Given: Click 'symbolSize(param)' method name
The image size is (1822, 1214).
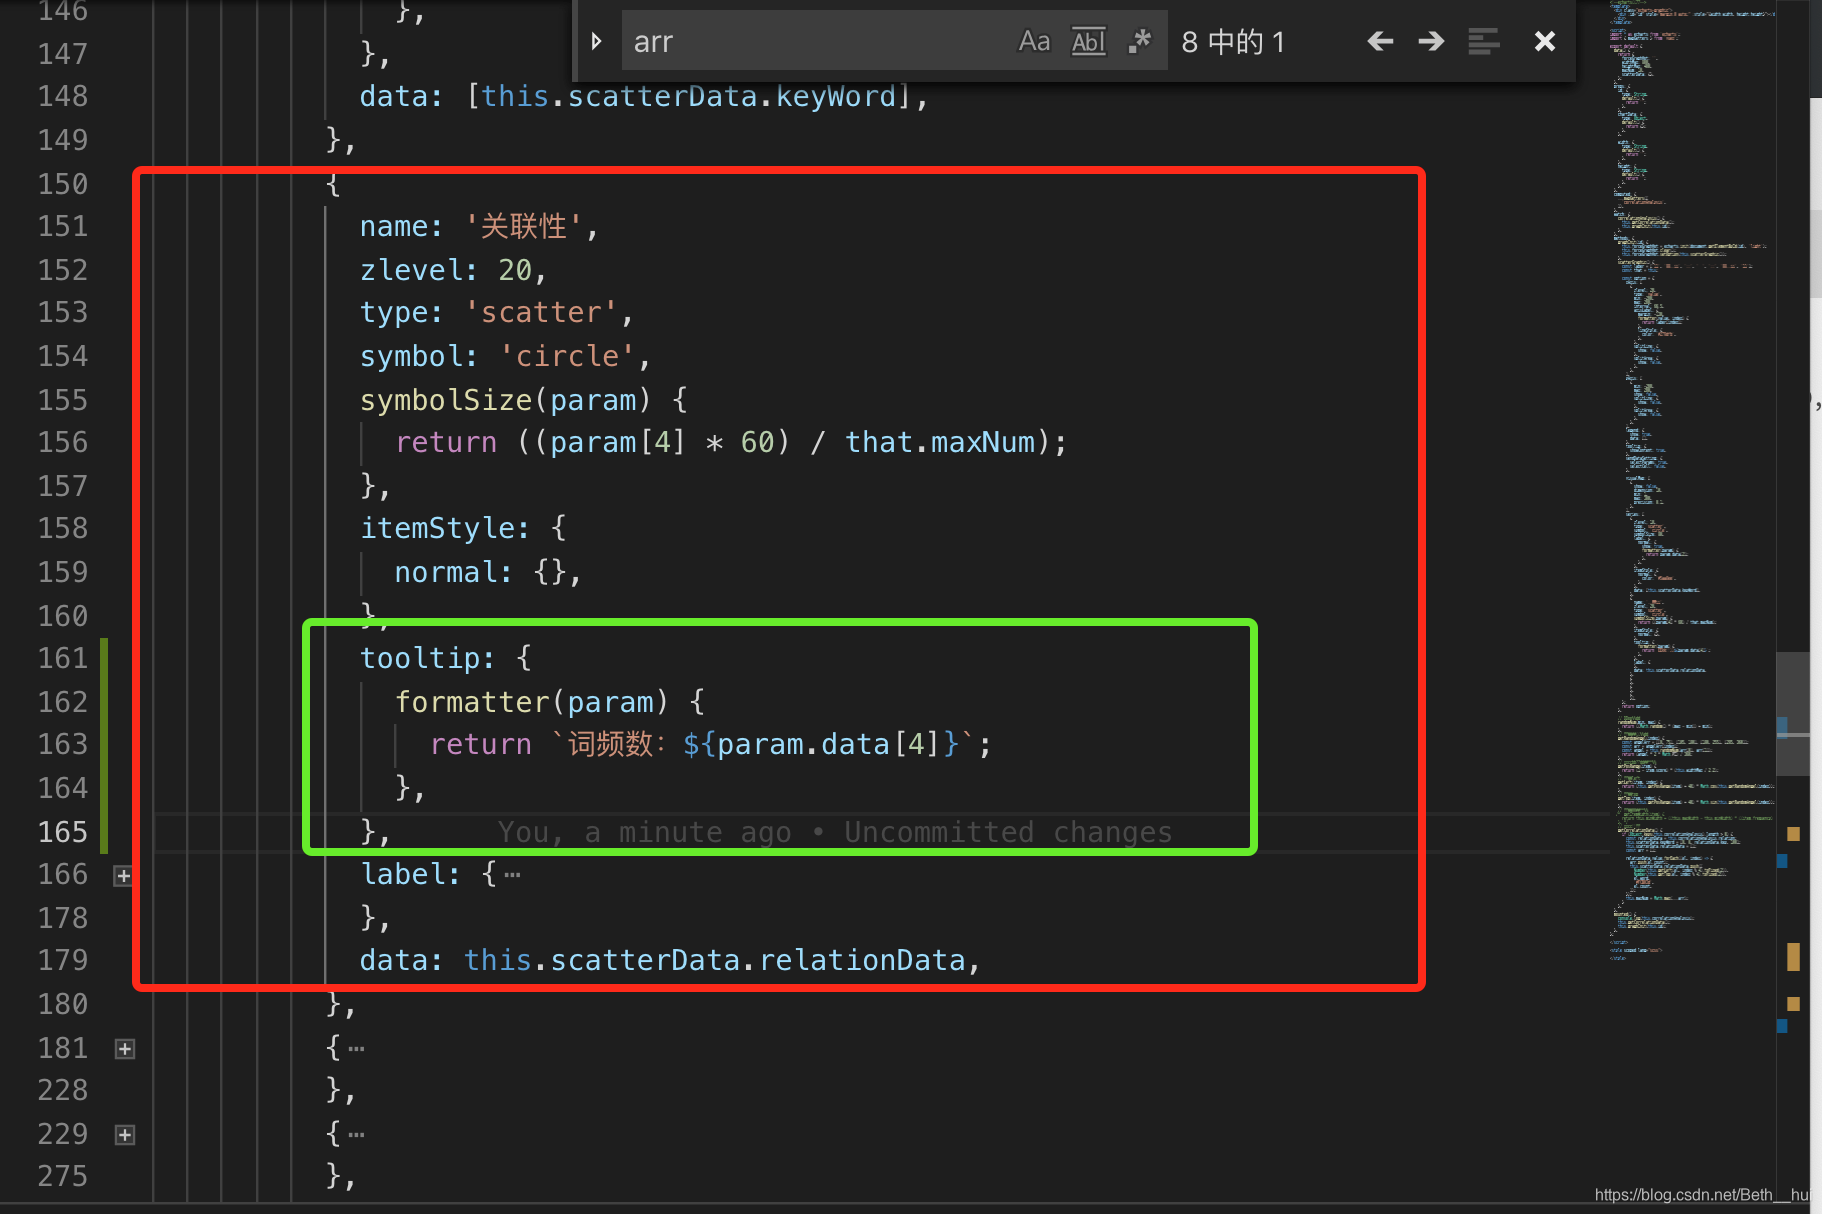Looking at the screenshot, I should coord(505,400).
